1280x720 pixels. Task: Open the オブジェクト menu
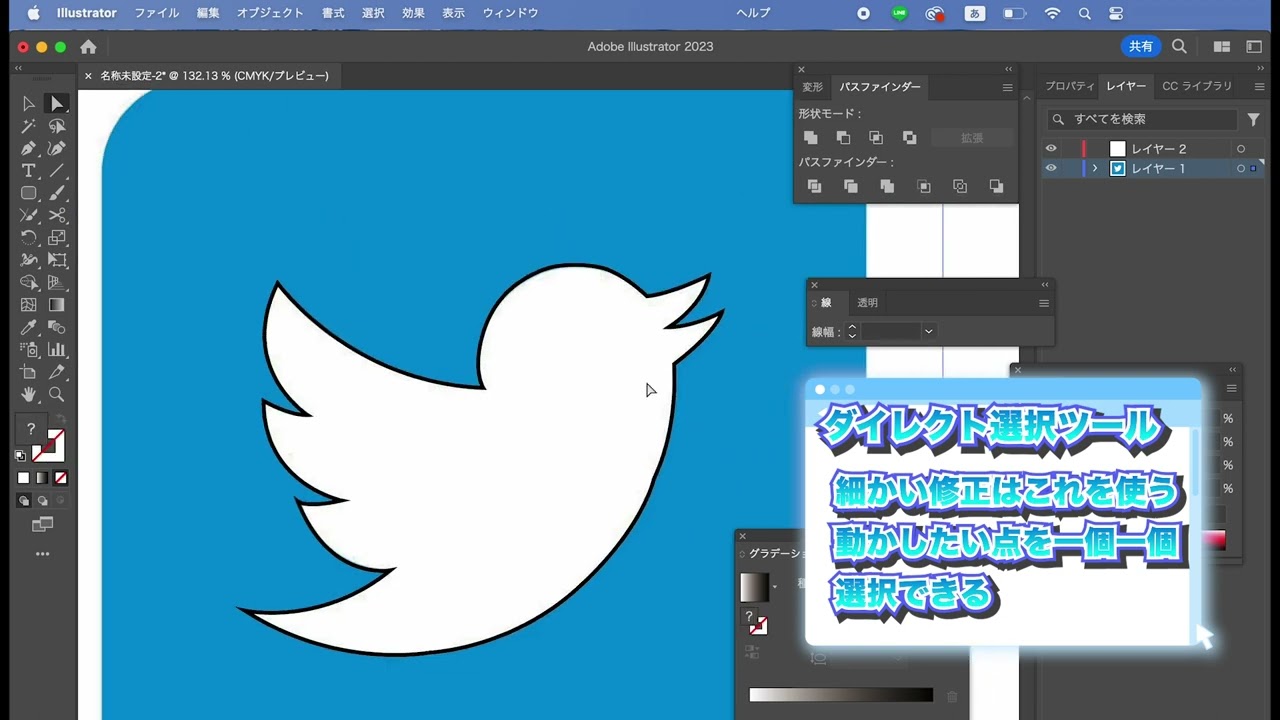click(270, 13)
